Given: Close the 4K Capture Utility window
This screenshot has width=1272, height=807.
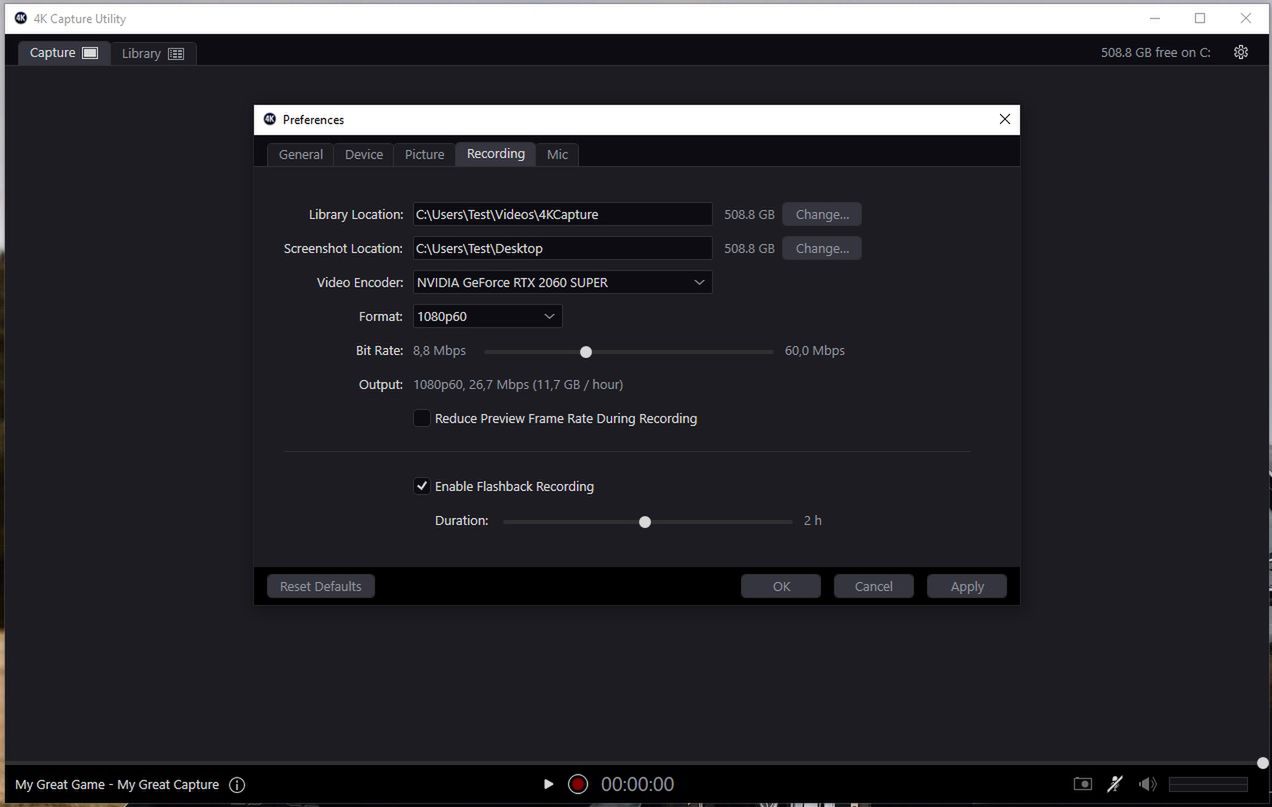Looking at the screenshot, I should click(1246, 18).
